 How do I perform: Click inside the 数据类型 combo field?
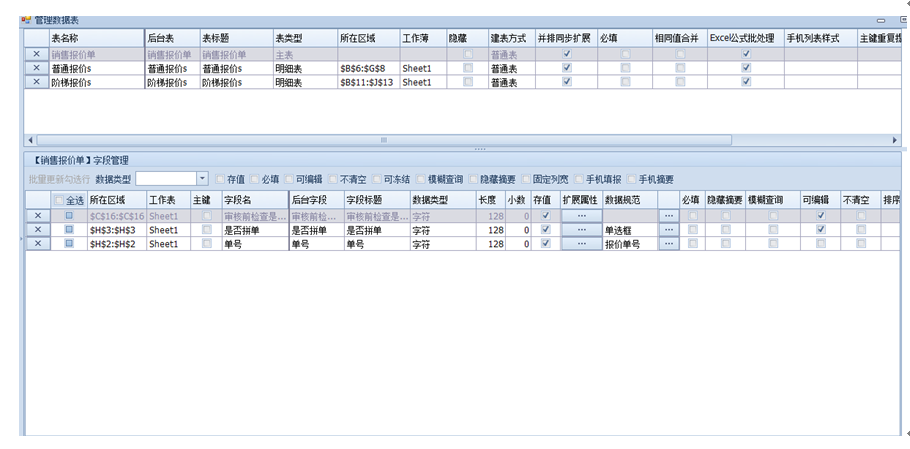pos(165,178)
